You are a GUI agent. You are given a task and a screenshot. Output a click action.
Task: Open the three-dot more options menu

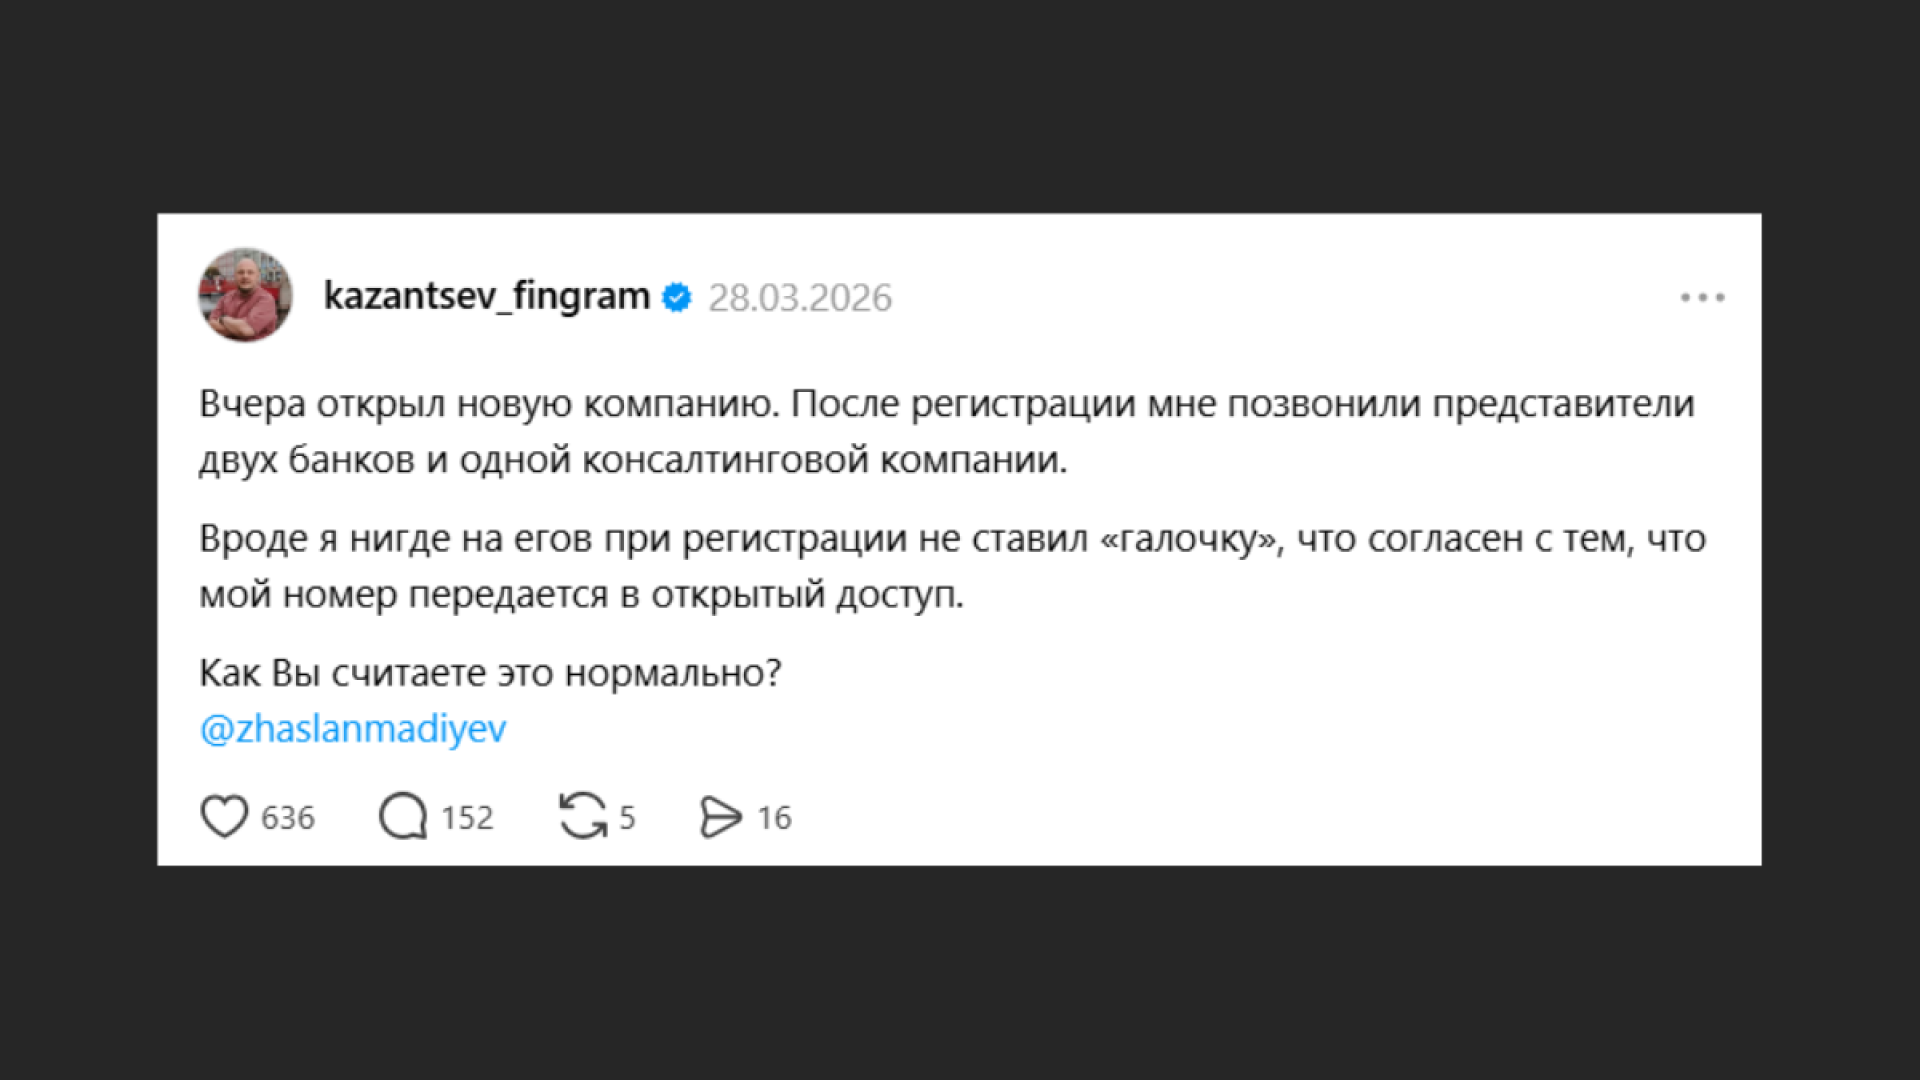(1702, 297)
